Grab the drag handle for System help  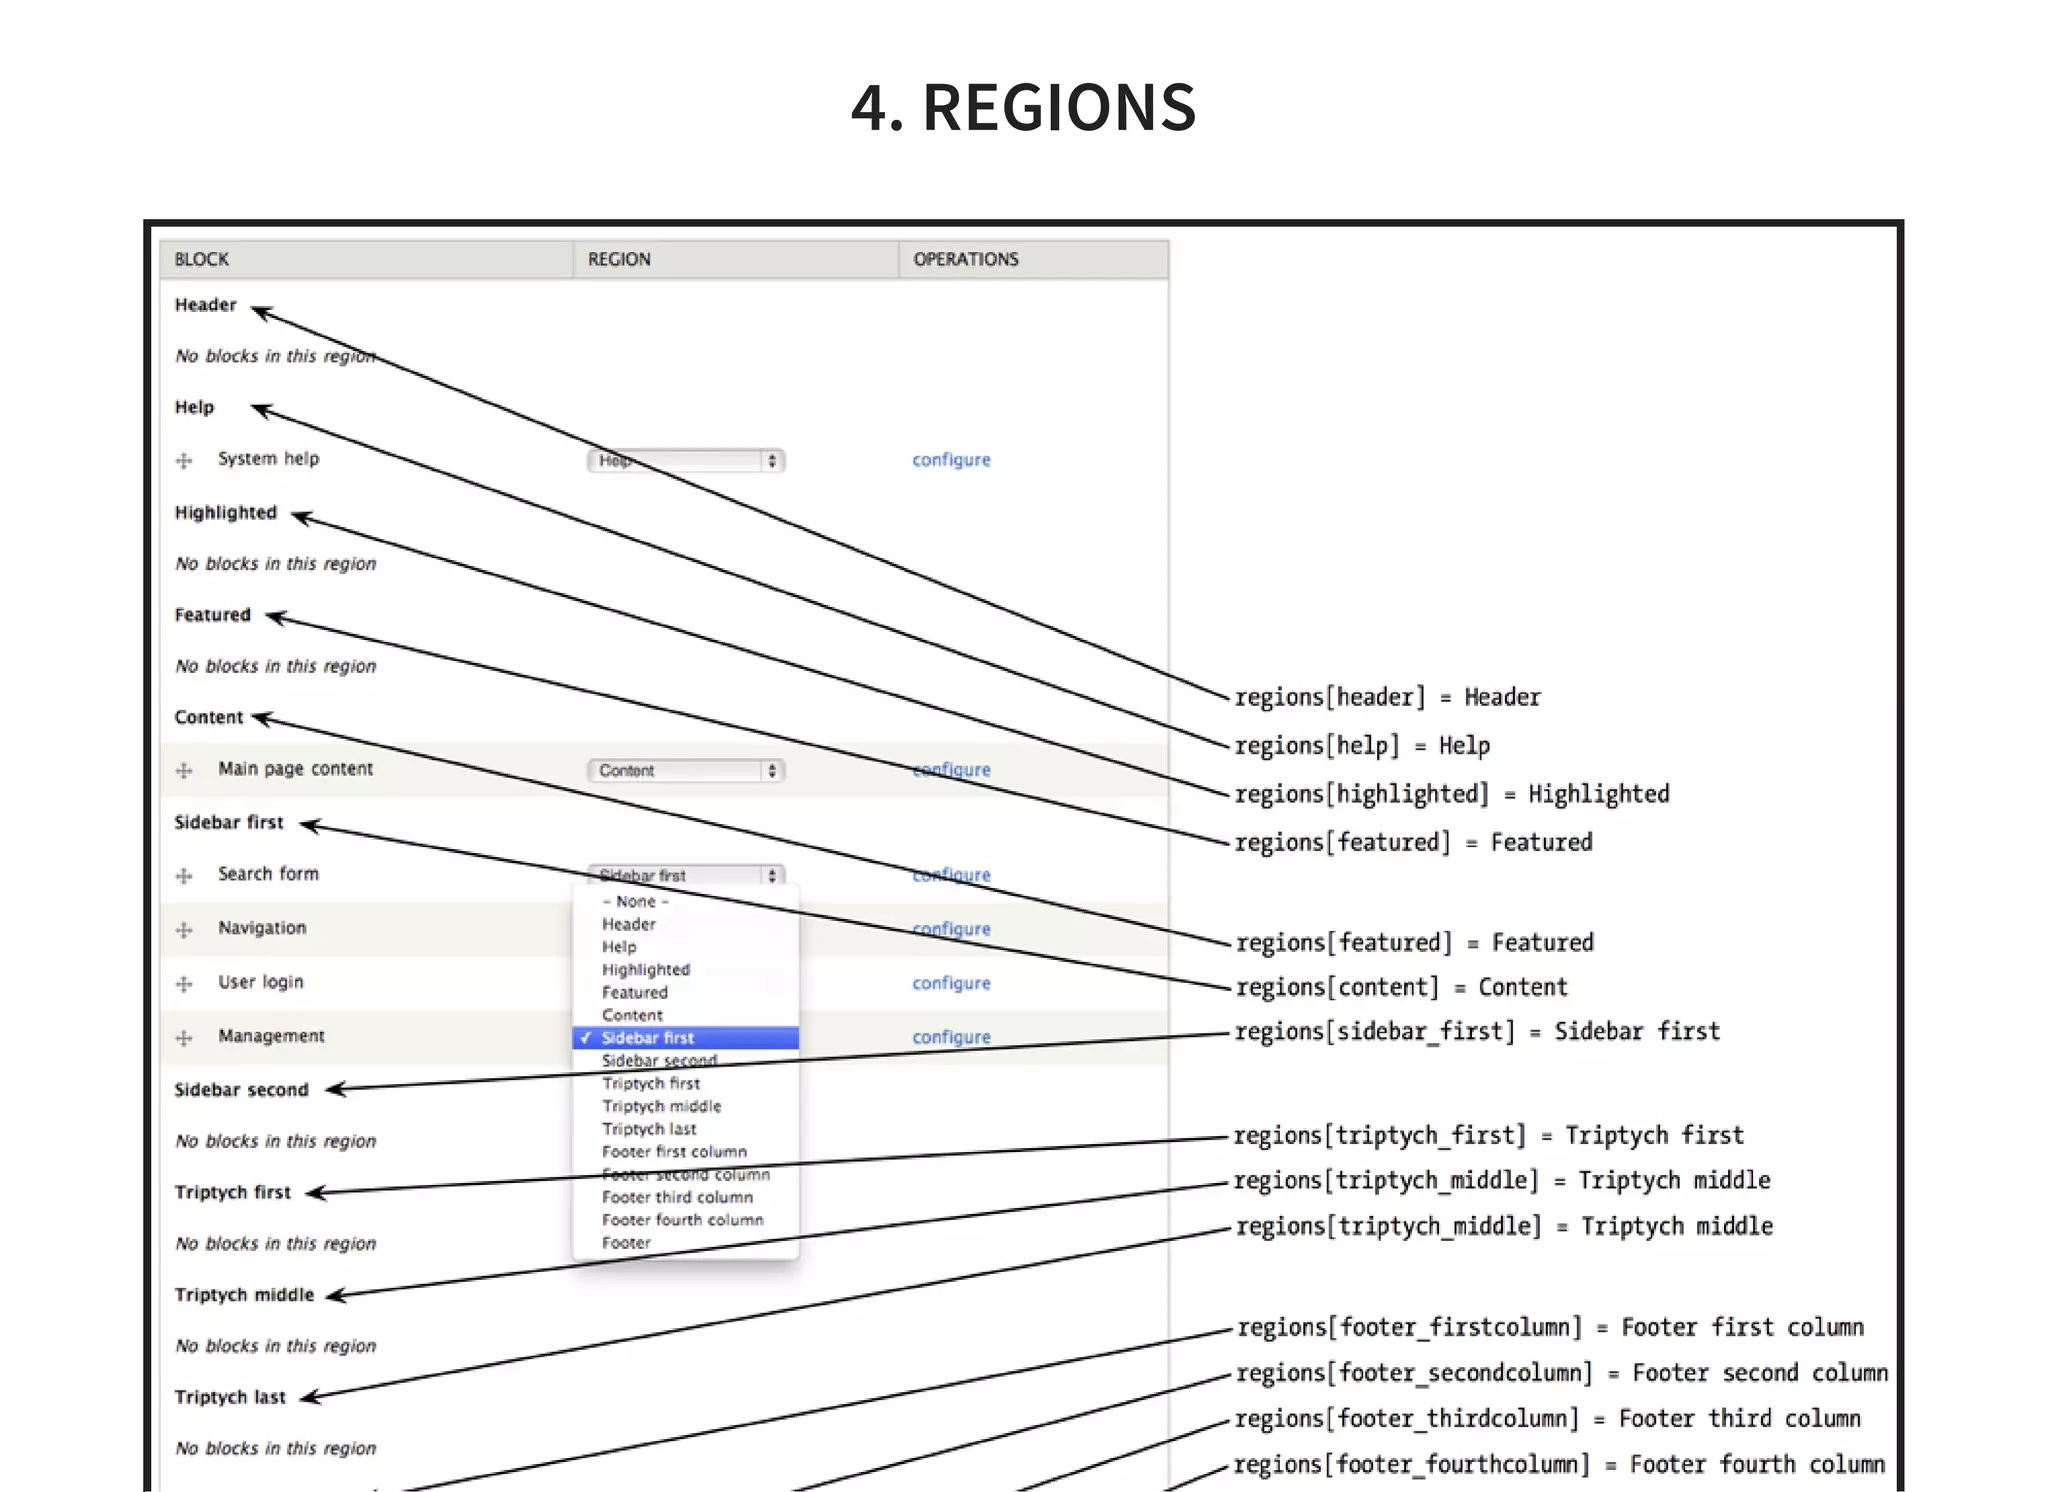pyautogui.click(x=184, y=461)
